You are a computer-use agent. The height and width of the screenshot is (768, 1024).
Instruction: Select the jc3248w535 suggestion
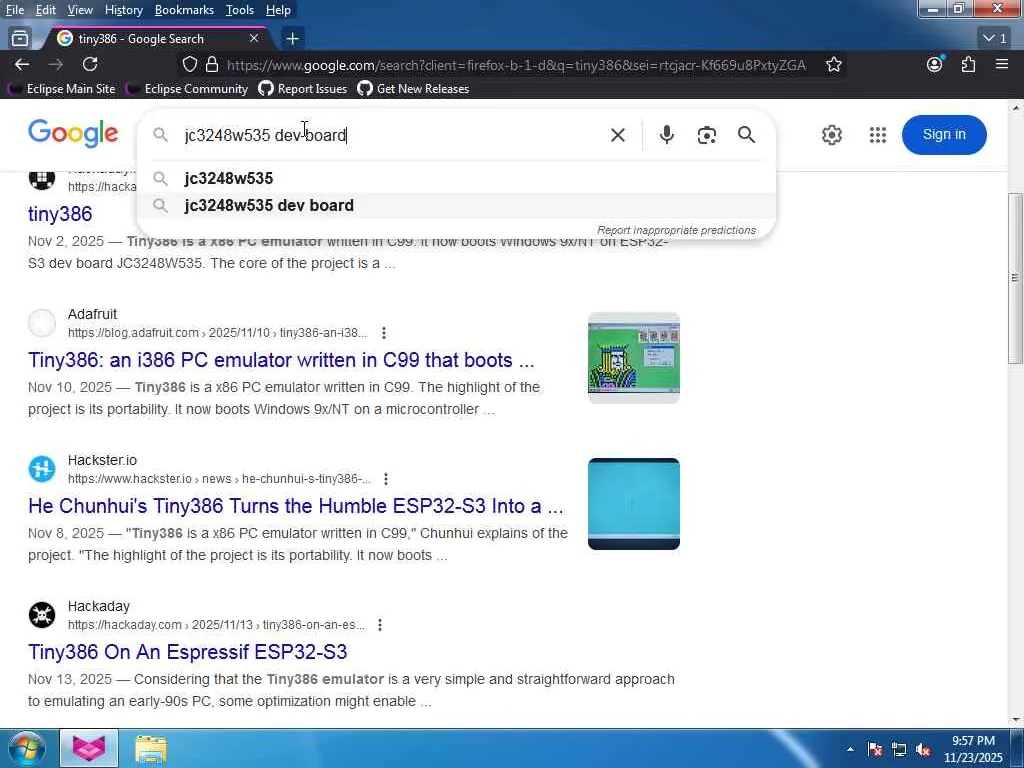pos(456,178)
